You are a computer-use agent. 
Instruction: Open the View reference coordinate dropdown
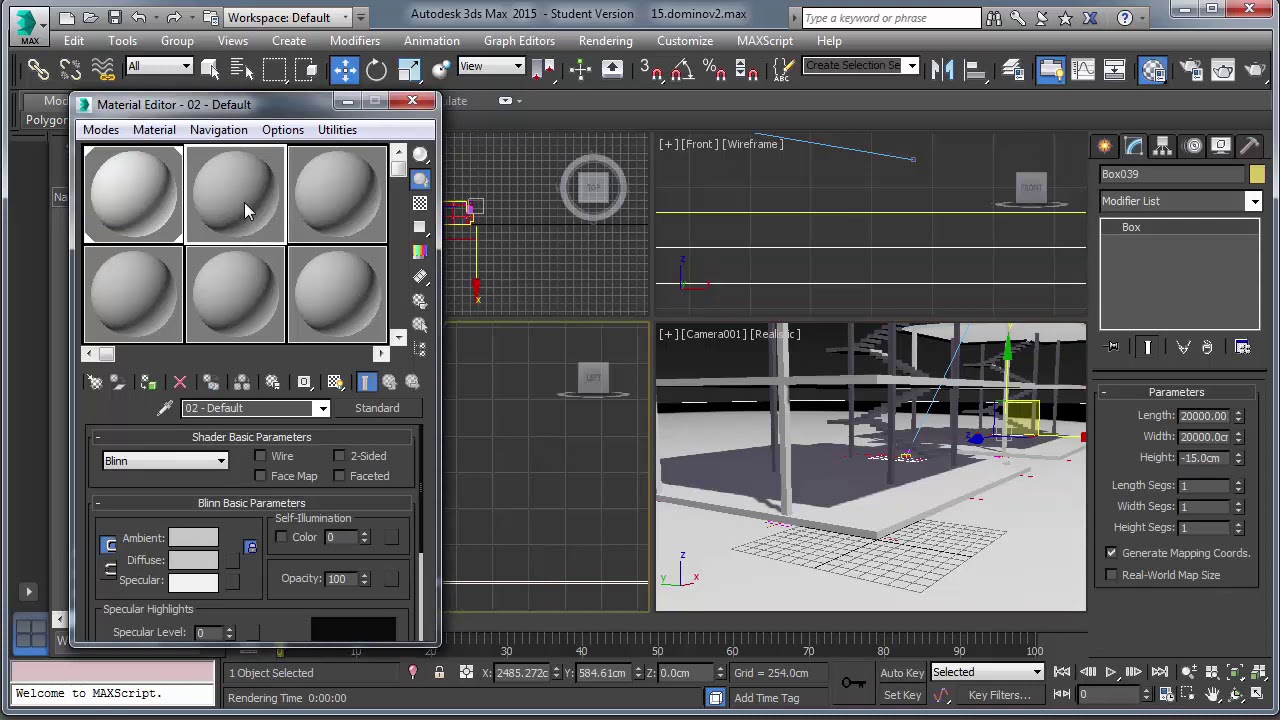(x=491, y=67)
